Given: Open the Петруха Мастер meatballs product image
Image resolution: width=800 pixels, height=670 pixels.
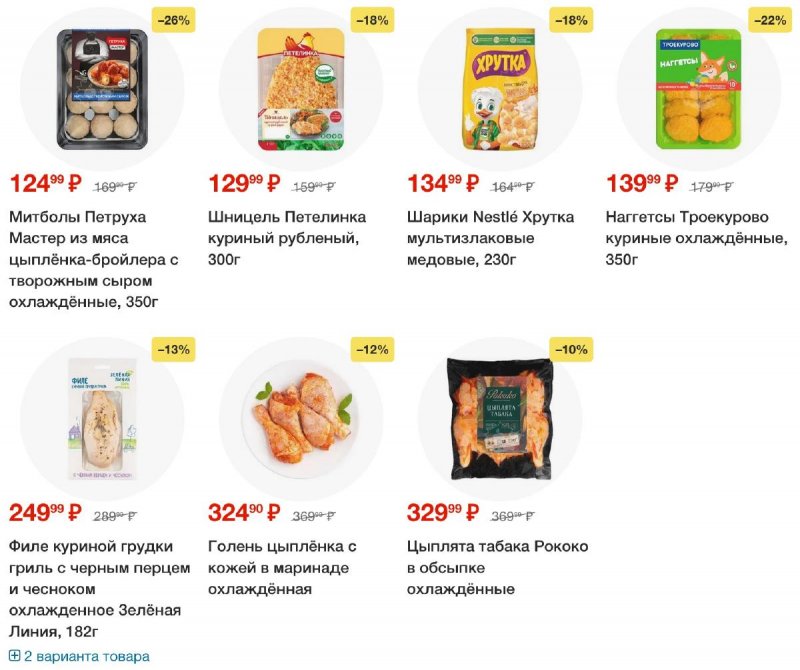Looking at the screenshot, I should 102,89.
